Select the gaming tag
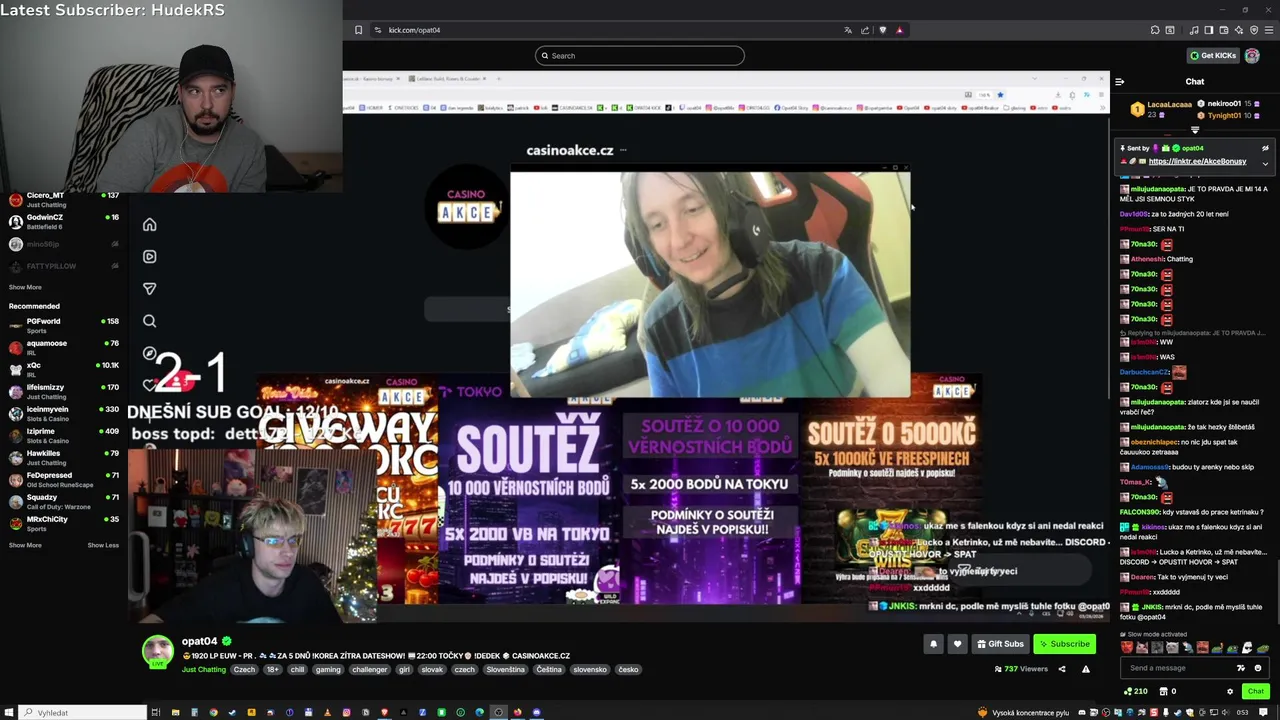This screenshot has width=1280, height=720. [x=328, y=669]
